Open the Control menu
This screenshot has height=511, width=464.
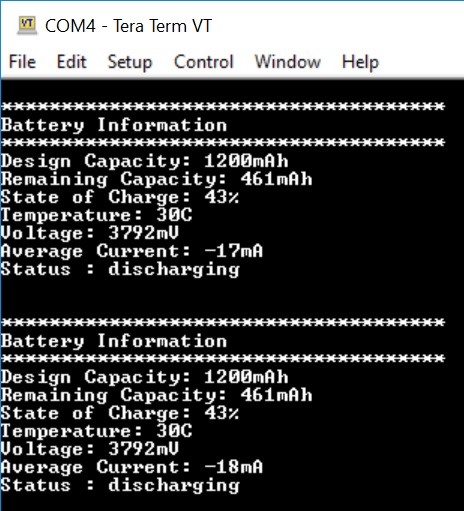[204, 62]
